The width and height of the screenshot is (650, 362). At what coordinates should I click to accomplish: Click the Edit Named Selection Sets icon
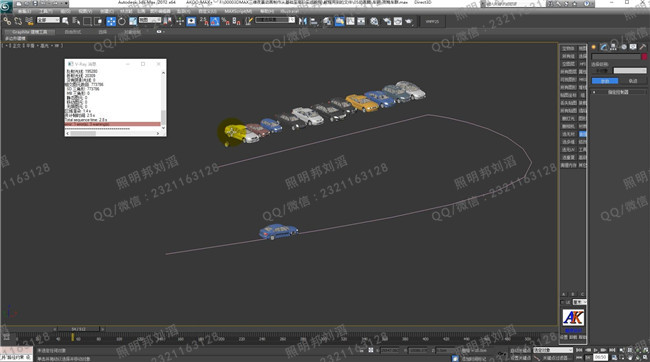(x=249, y=21)
